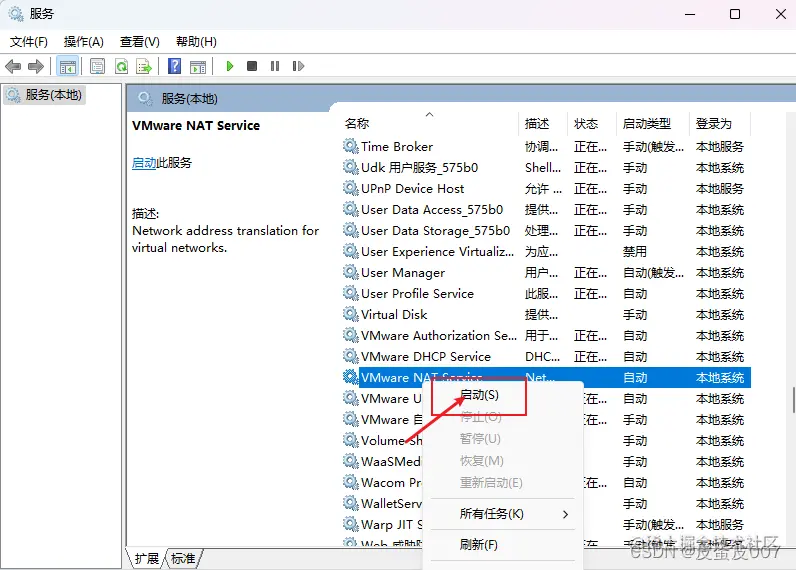Open the 操作(A) menu
Viewport: 796px width, 570px height.
84,42
